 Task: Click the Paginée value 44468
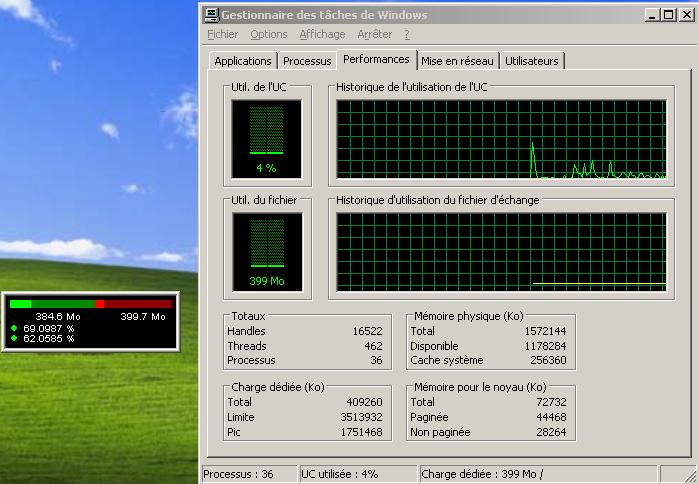tap(551, 417)
